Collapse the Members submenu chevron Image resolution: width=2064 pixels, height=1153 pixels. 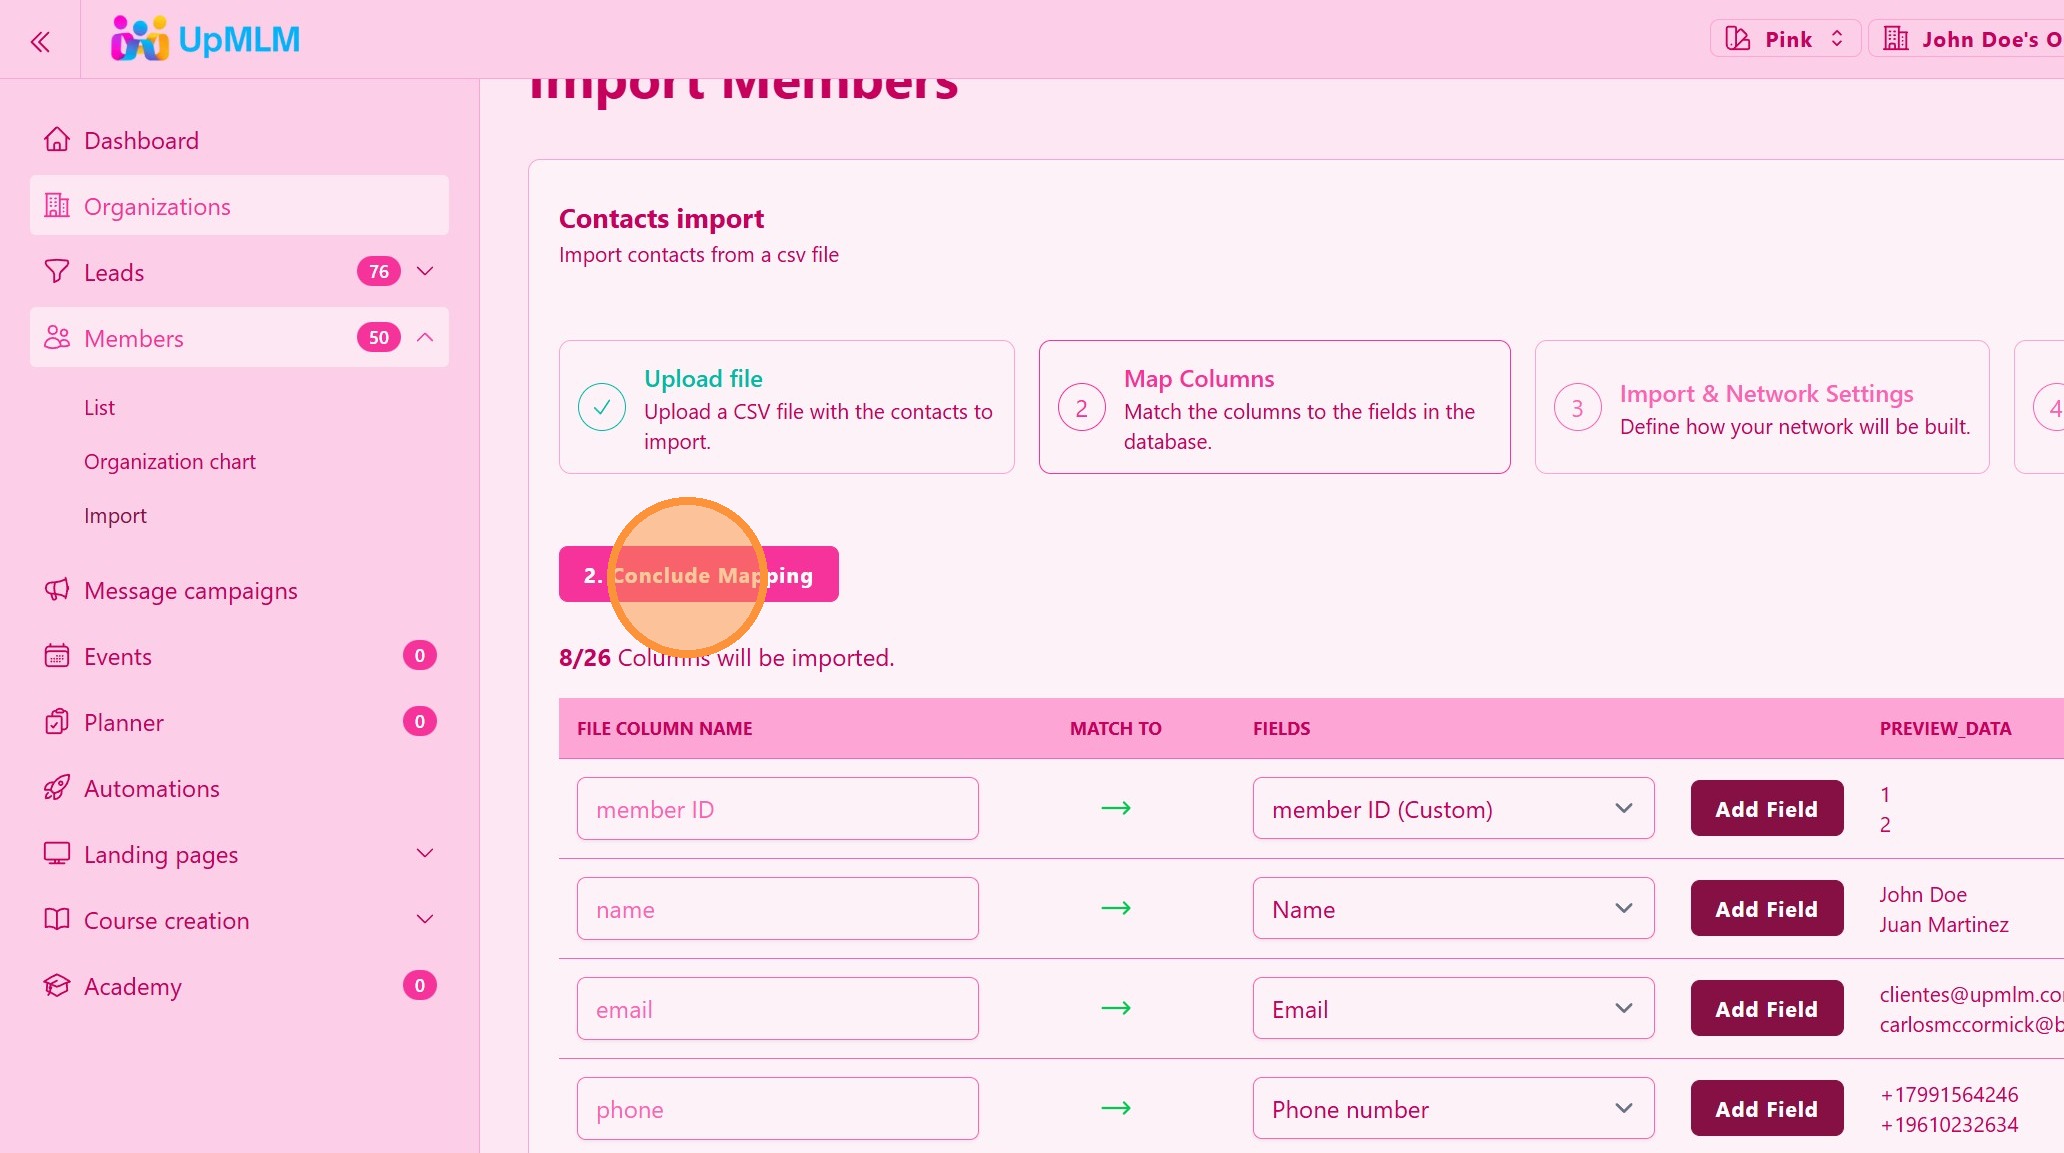point(425,338)
